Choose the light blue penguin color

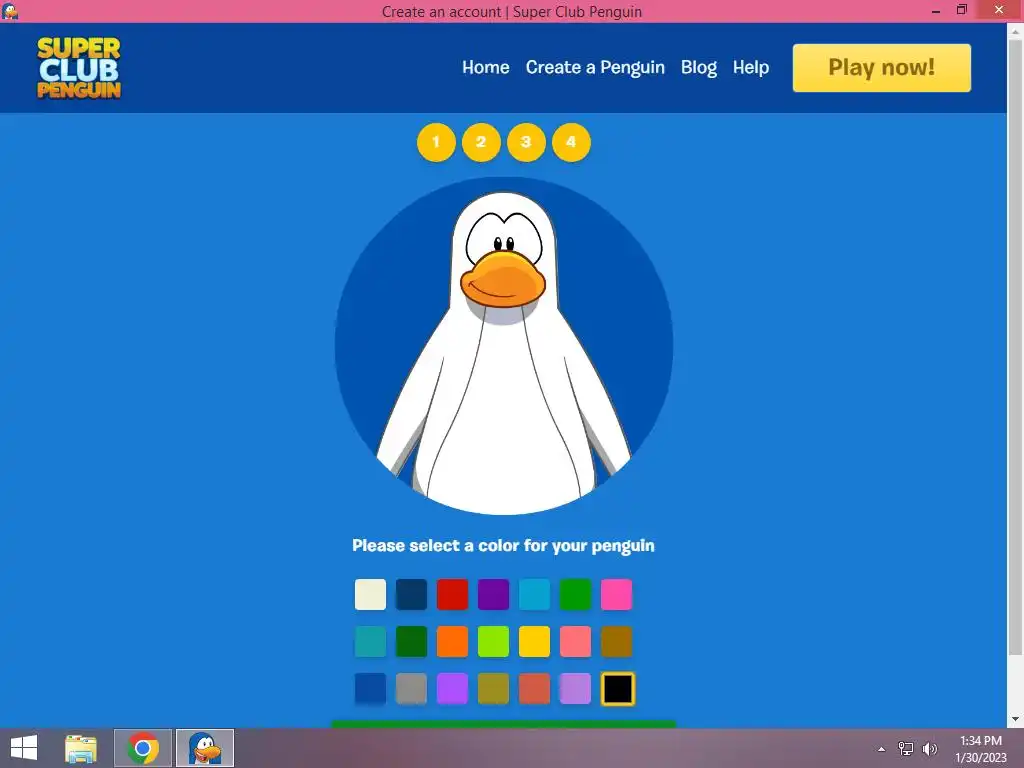pos(534,594)
